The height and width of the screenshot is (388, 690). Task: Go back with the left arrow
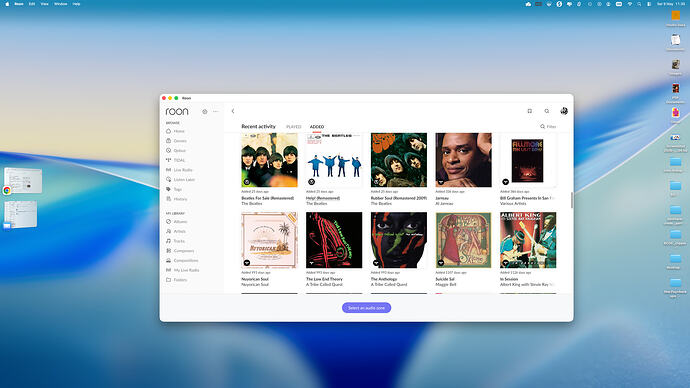point(233,111)
